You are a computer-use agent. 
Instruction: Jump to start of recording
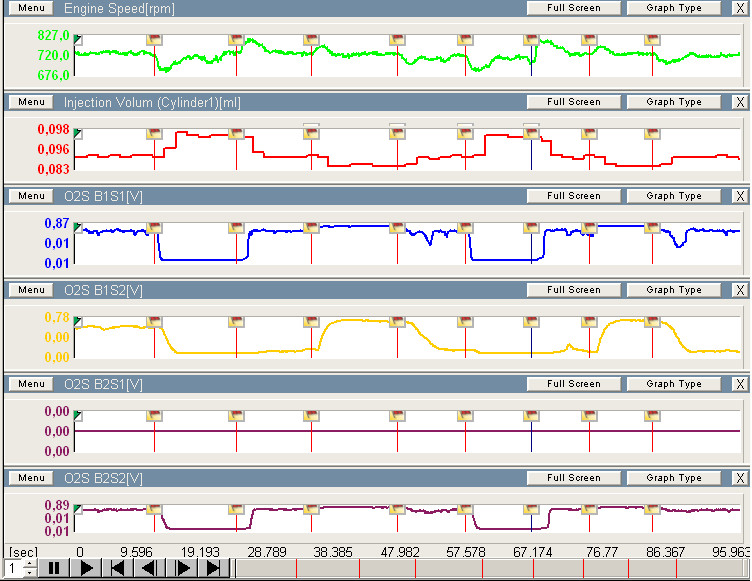point(118,568)
